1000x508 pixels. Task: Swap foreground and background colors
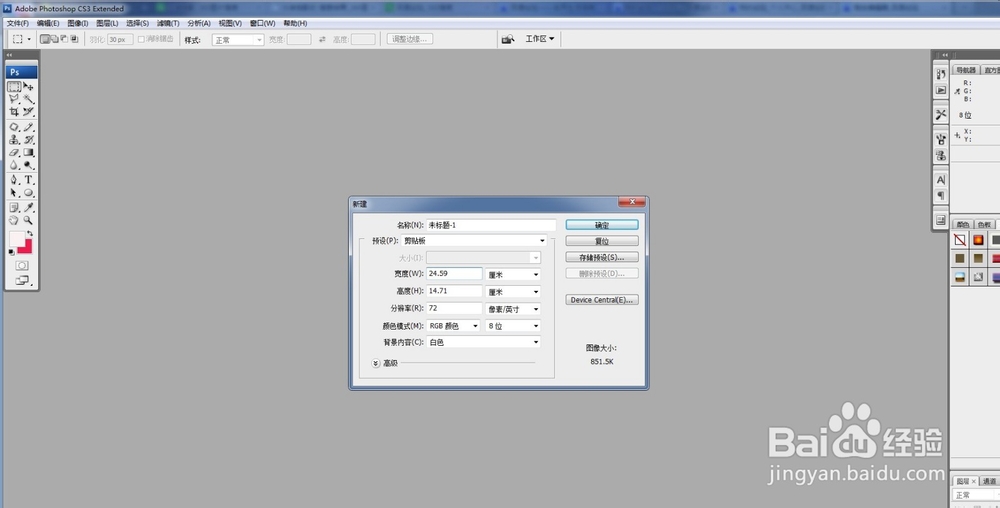point(30,233)
